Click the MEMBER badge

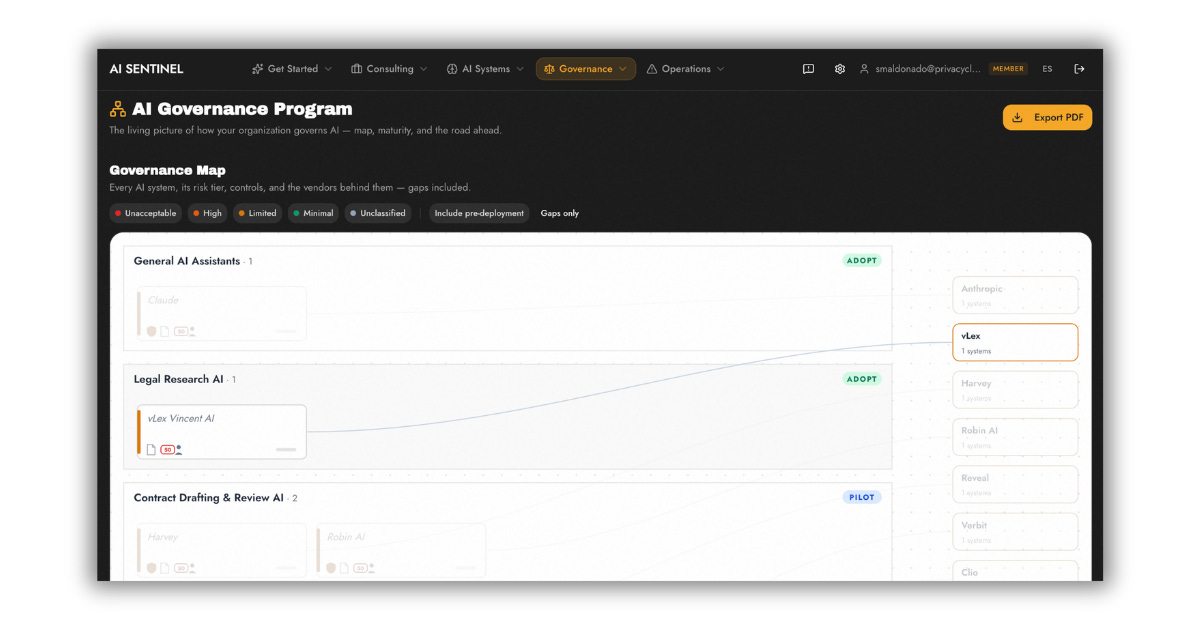[x=1008, y=69]
